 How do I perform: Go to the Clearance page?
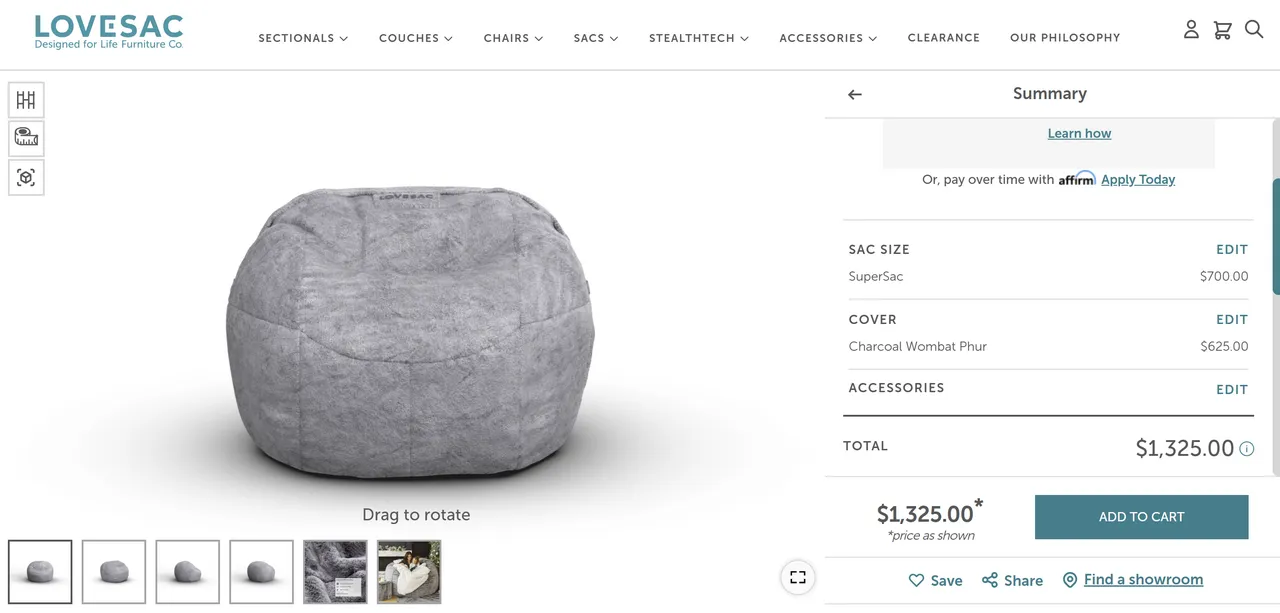point(943,38)
